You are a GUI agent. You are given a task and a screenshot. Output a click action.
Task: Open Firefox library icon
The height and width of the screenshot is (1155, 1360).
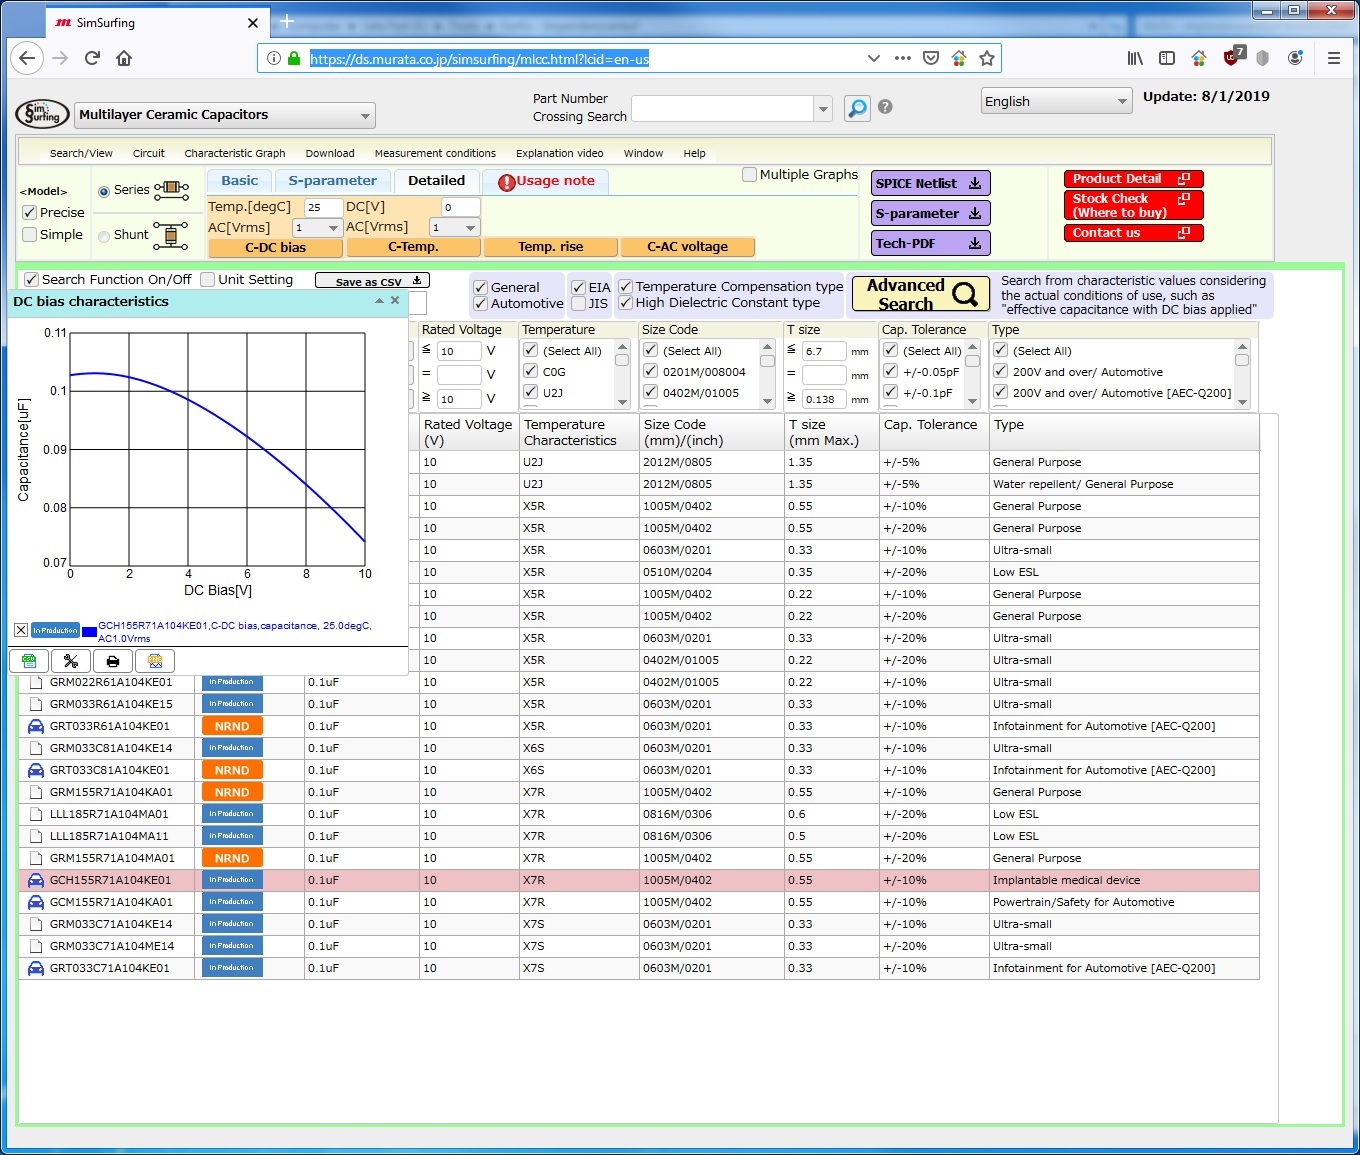pyautogui.click(x=1135, y=58)
